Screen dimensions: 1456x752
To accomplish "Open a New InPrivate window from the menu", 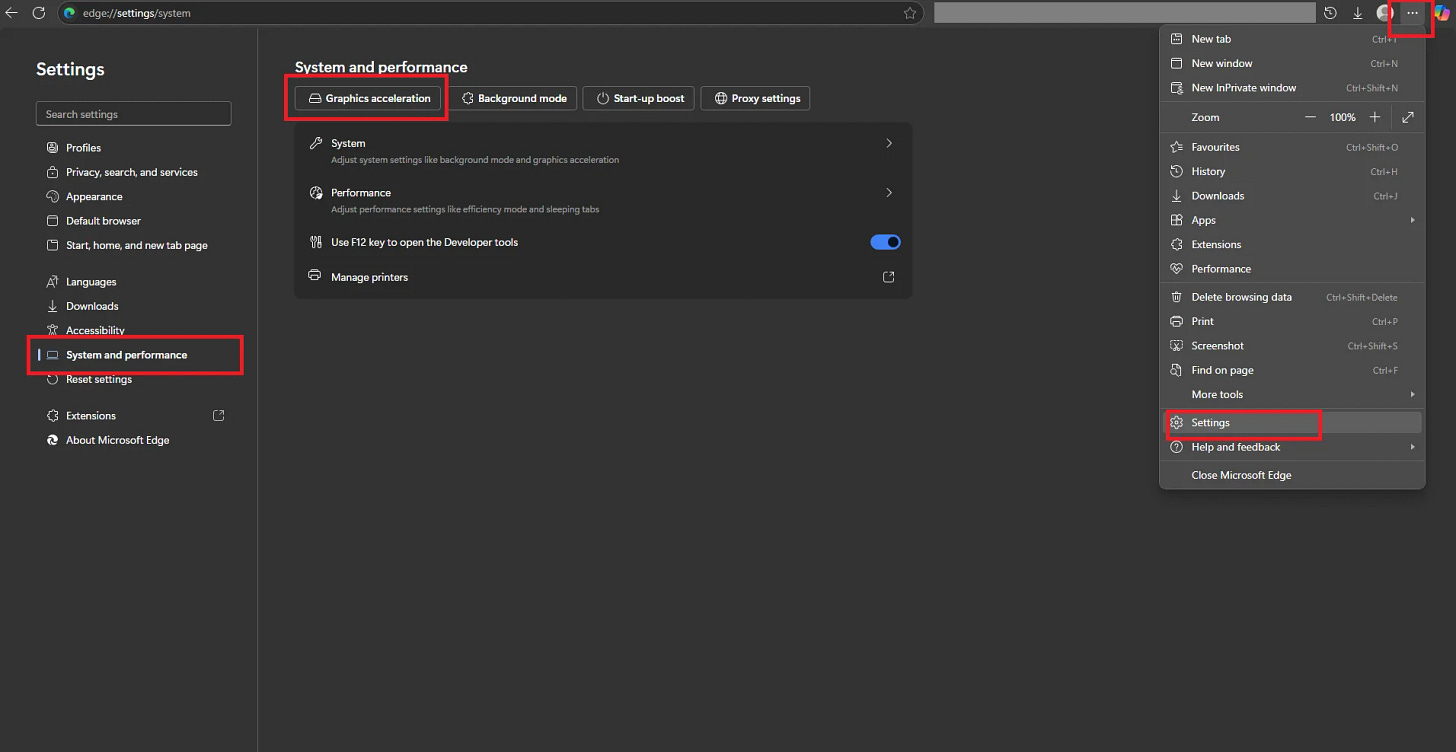I will tap(1243, 87).
